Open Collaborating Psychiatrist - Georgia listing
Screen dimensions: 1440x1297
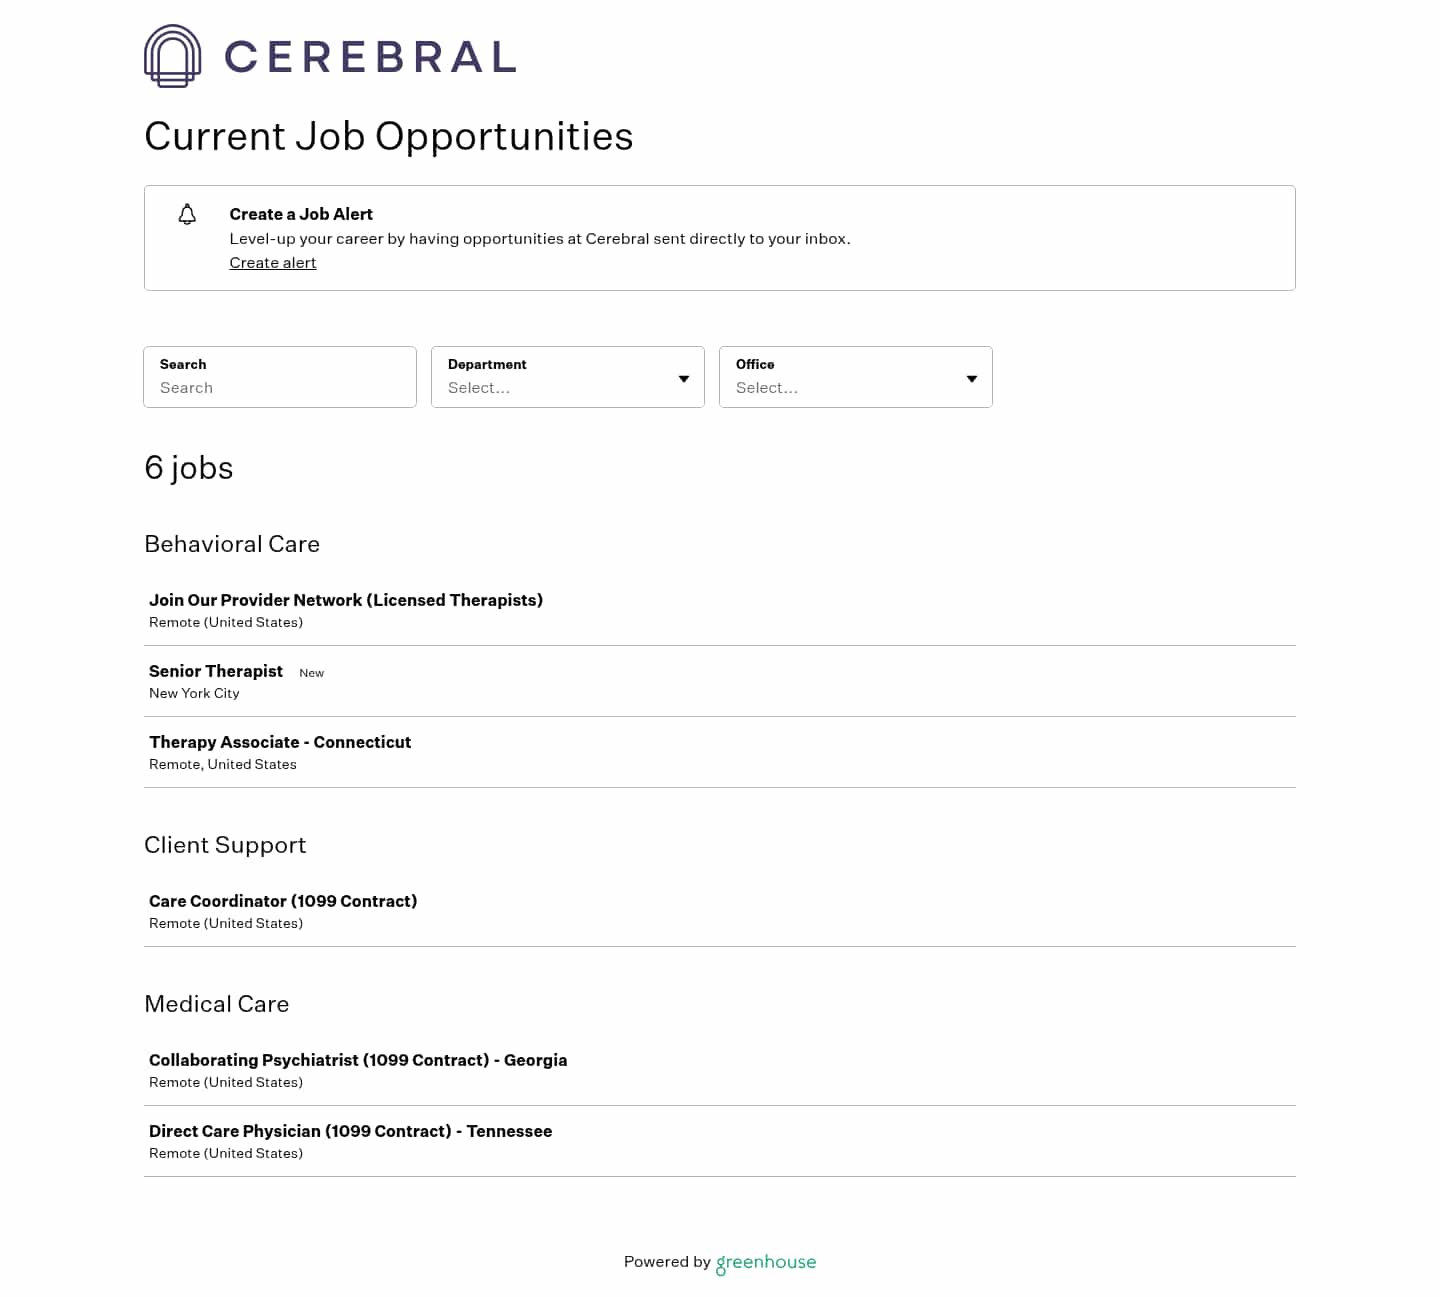(358, 1060)
